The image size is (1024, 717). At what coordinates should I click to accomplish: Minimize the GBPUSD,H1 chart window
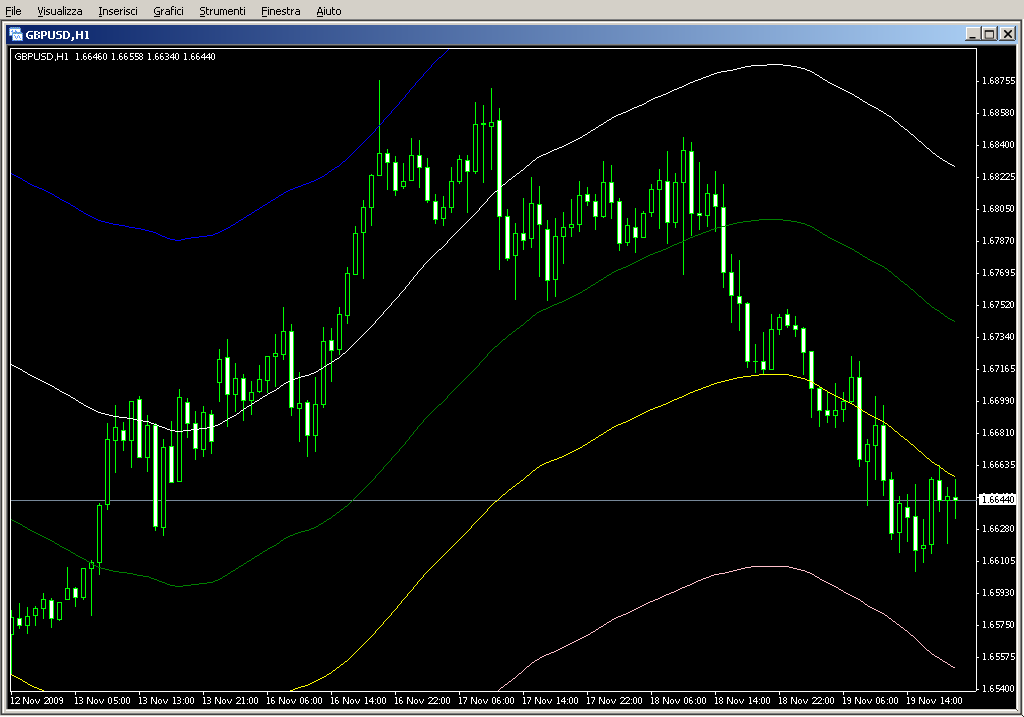[x=972, y=34]
